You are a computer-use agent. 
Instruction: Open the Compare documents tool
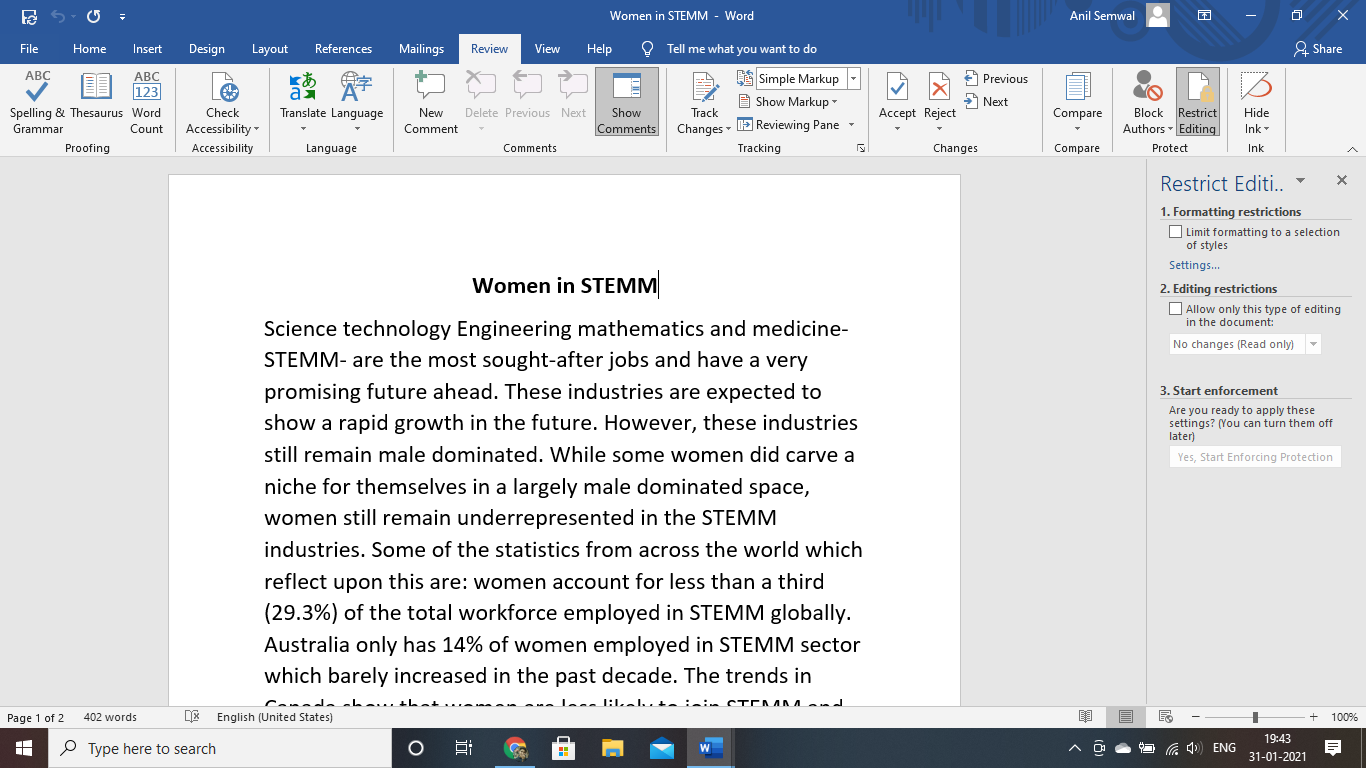point(1077,102)
